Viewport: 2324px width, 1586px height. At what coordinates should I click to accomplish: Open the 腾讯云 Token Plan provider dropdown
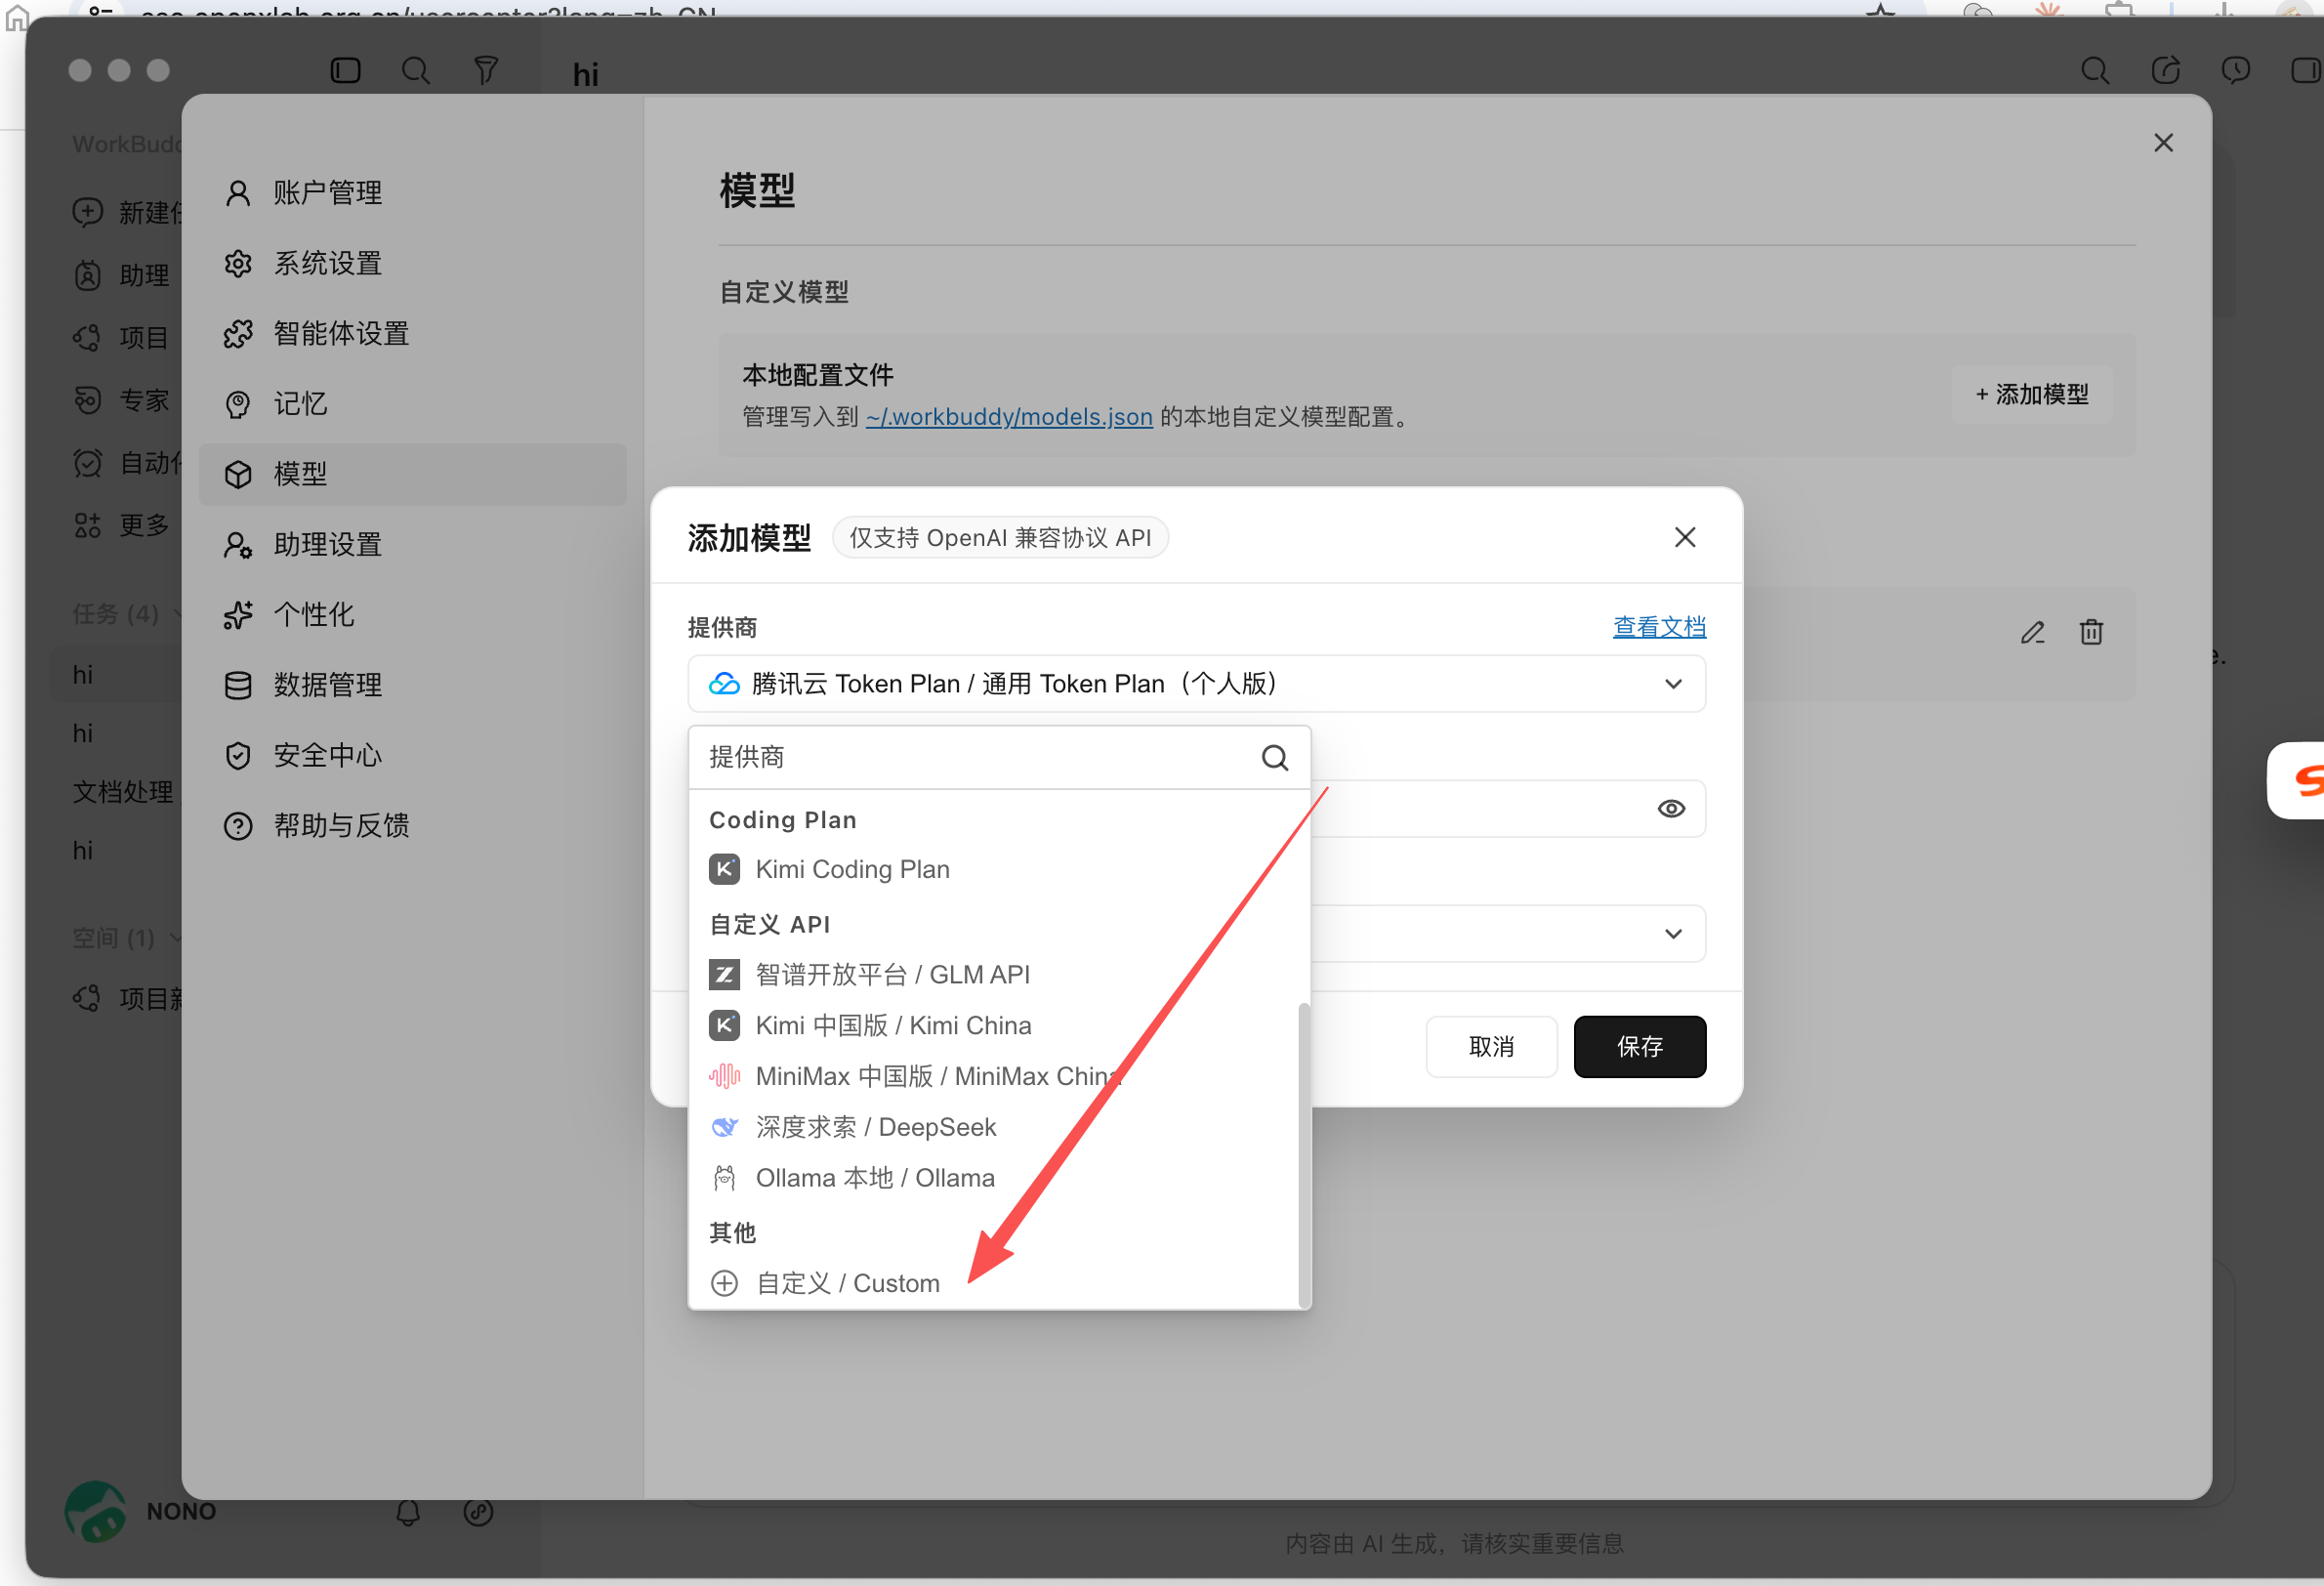pos(1196,684)
